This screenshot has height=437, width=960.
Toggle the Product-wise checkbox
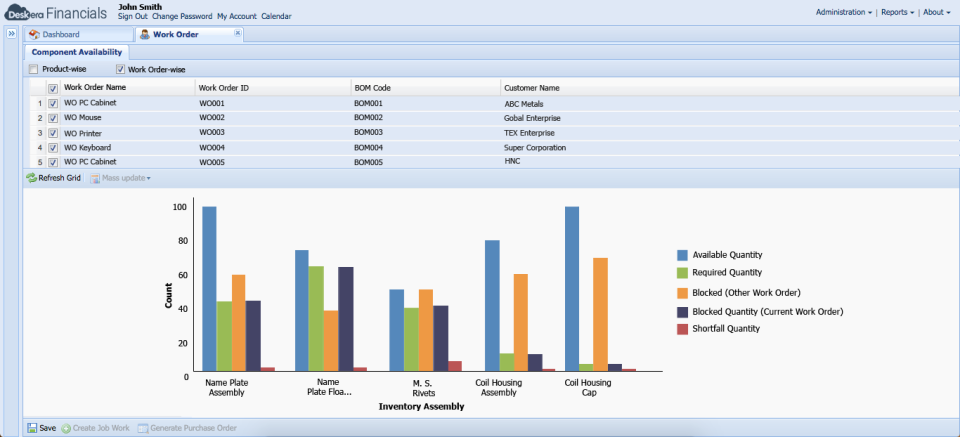pyautogui.click(x=34, y=69)
